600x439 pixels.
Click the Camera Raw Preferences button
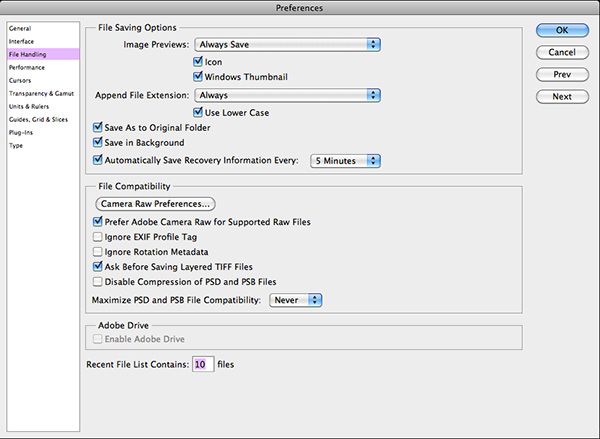pos(155,204)
